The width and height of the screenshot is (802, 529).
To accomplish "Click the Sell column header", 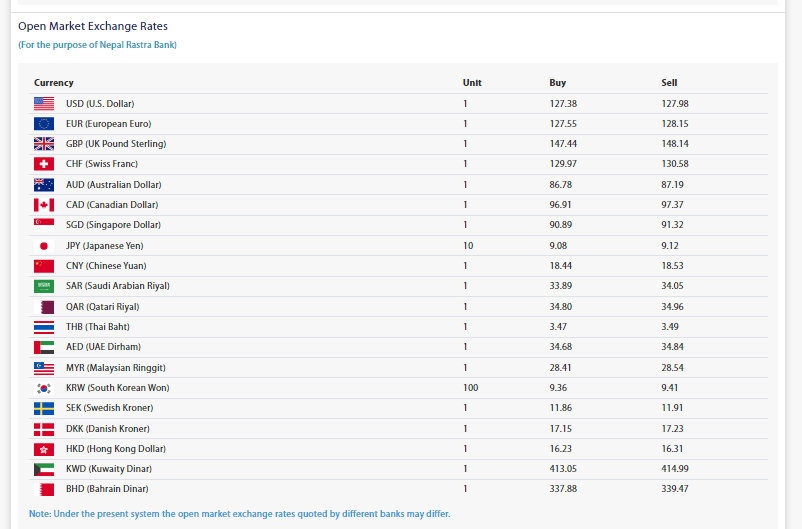I will (x=669, y=83).
